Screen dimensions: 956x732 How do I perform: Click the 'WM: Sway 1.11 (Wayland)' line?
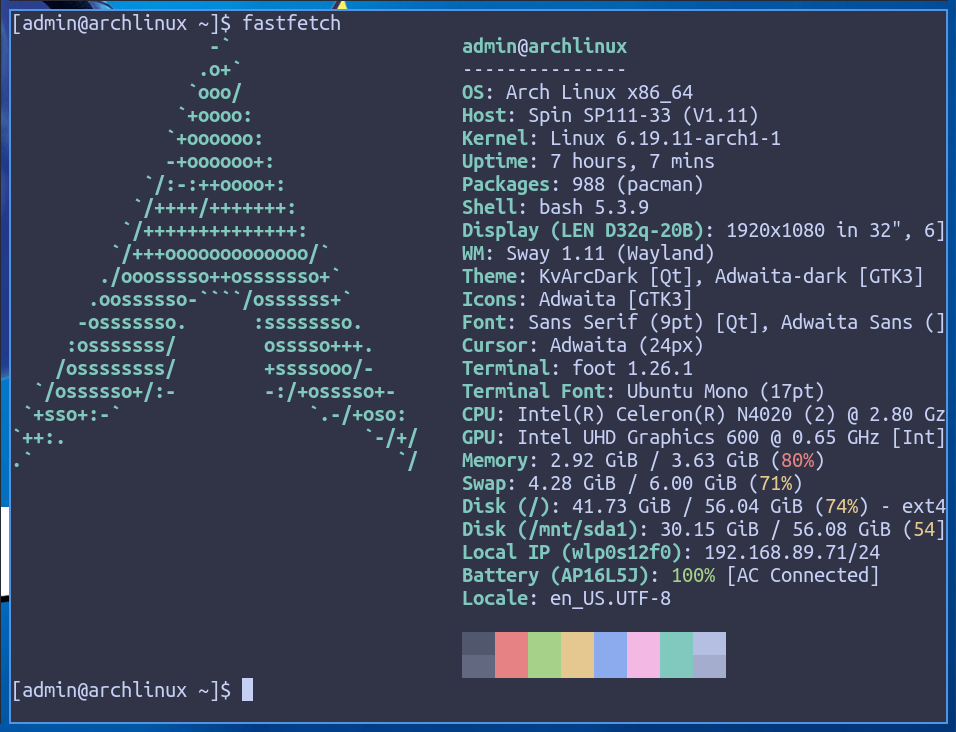588,254
